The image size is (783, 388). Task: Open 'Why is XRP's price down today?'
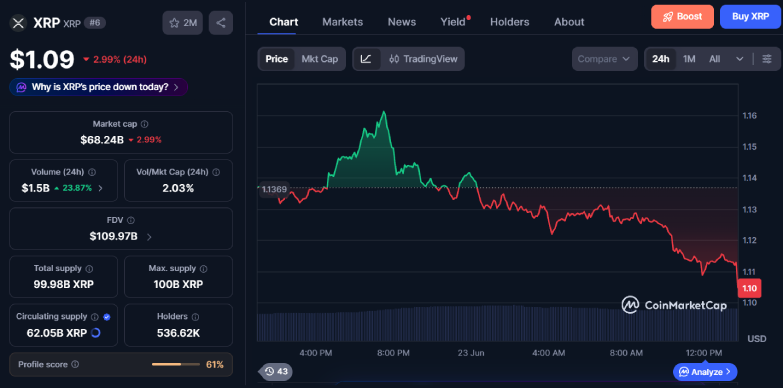(x=98, y=87)
